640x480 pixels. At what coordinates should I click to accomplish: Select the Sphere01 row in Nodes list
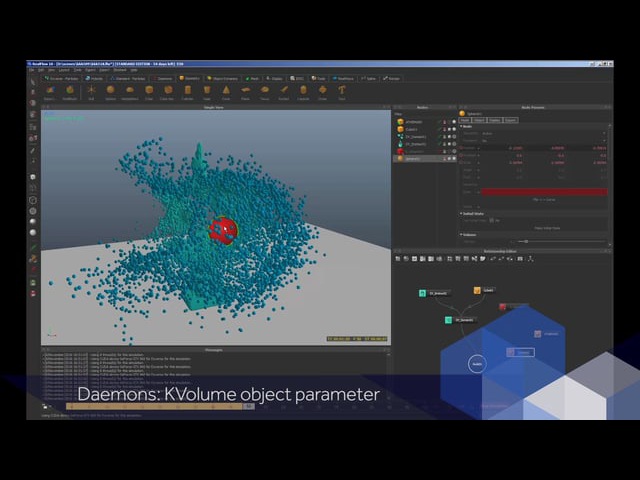click(424, 159)
